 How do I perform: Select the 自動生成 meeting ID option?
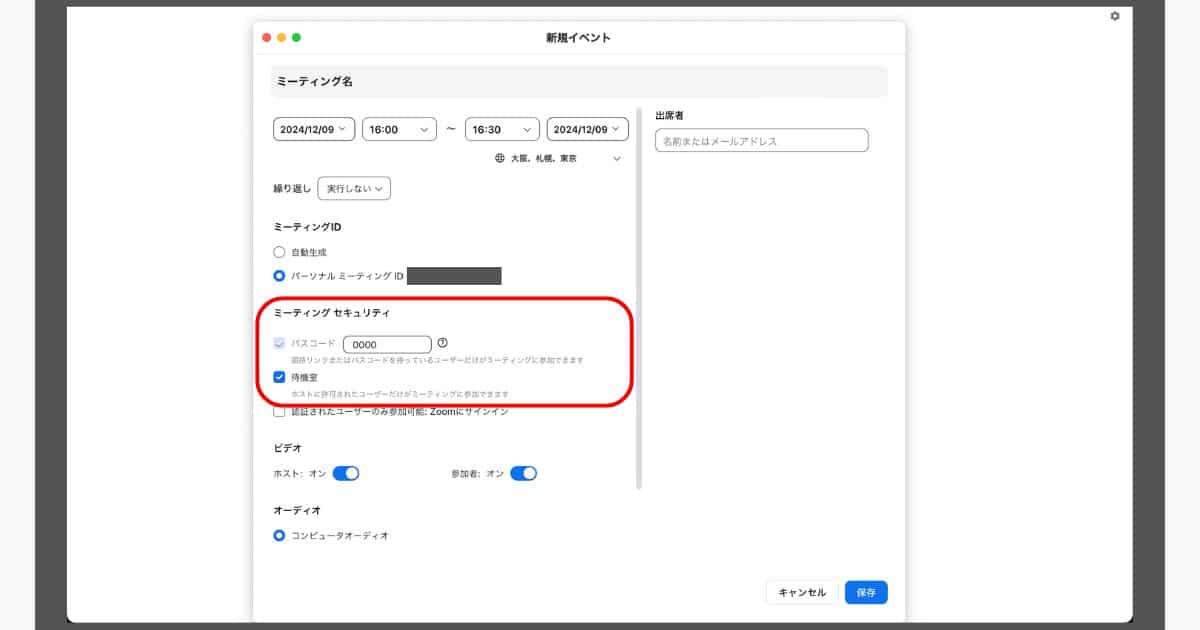coord(280,252)
